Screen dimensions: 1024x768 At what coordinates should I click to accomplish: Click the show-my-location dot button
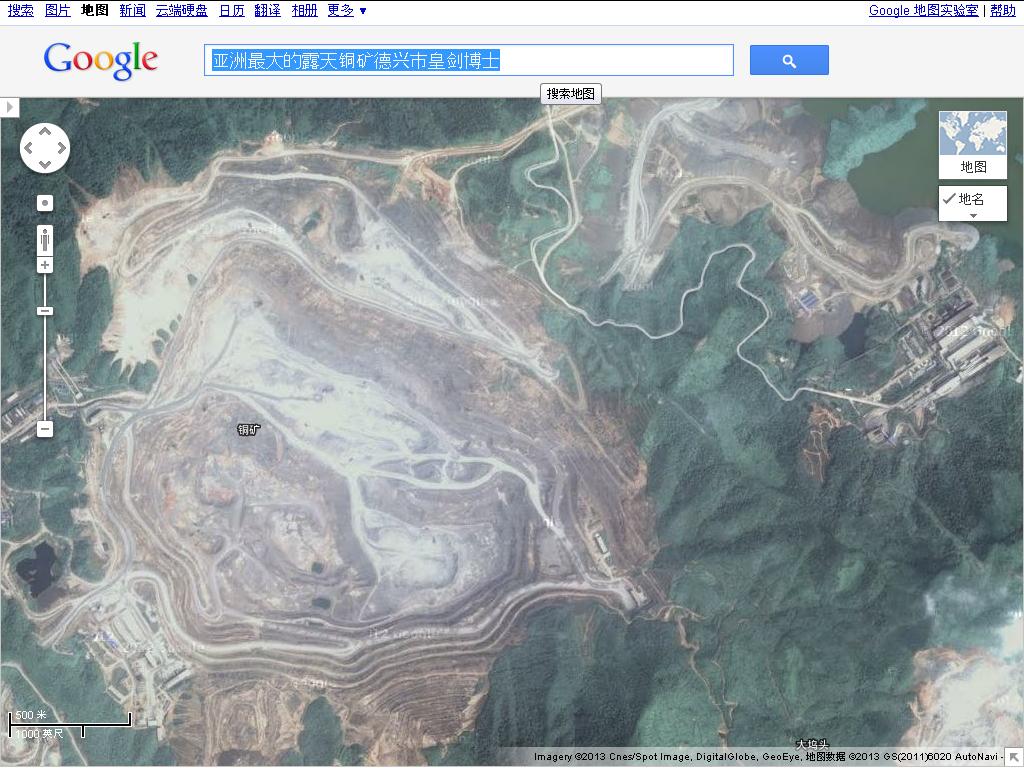coord(45,203)
